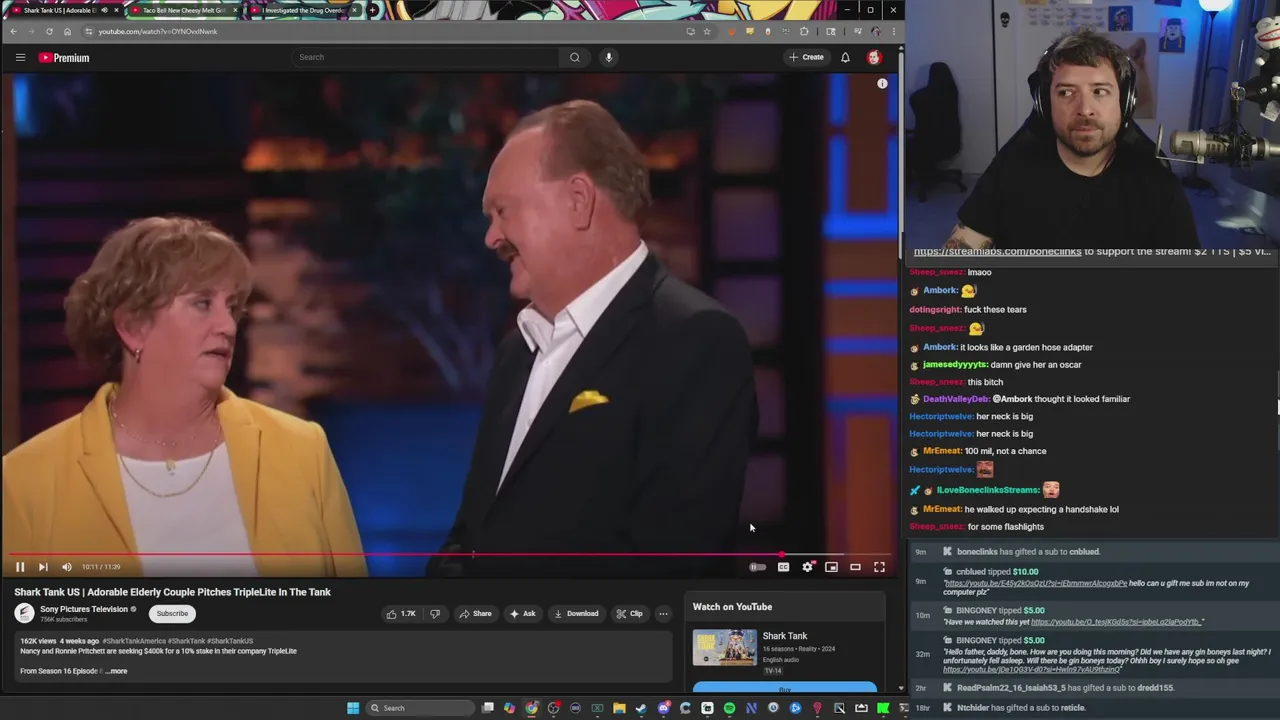Open the Create menu button

[806, 57]
